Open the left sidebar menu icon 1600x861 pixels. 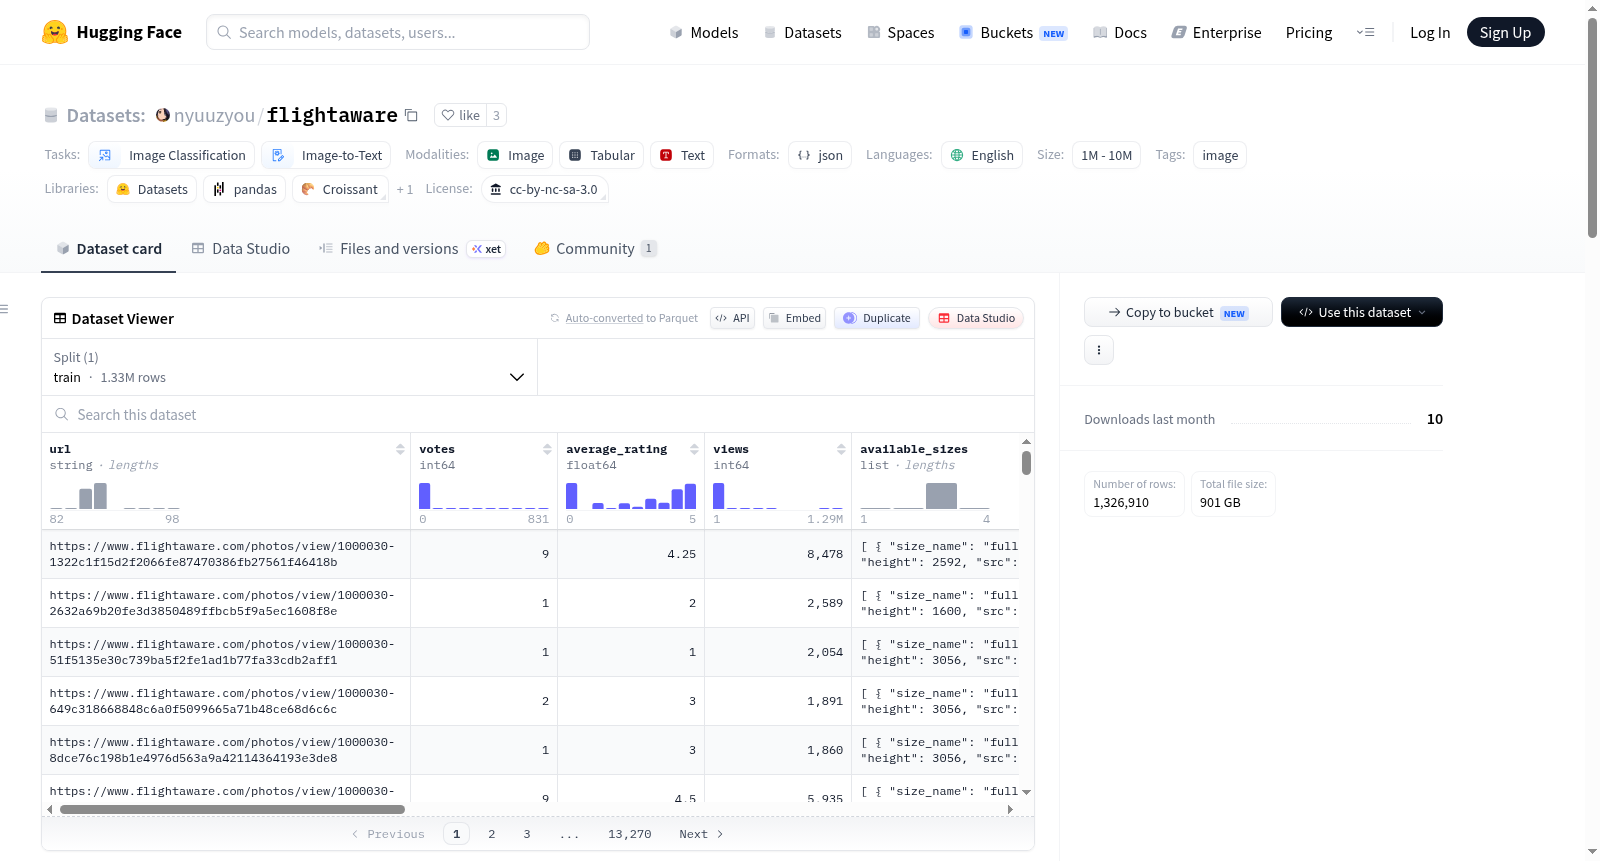pyautogui.click(x=5, y=309)
